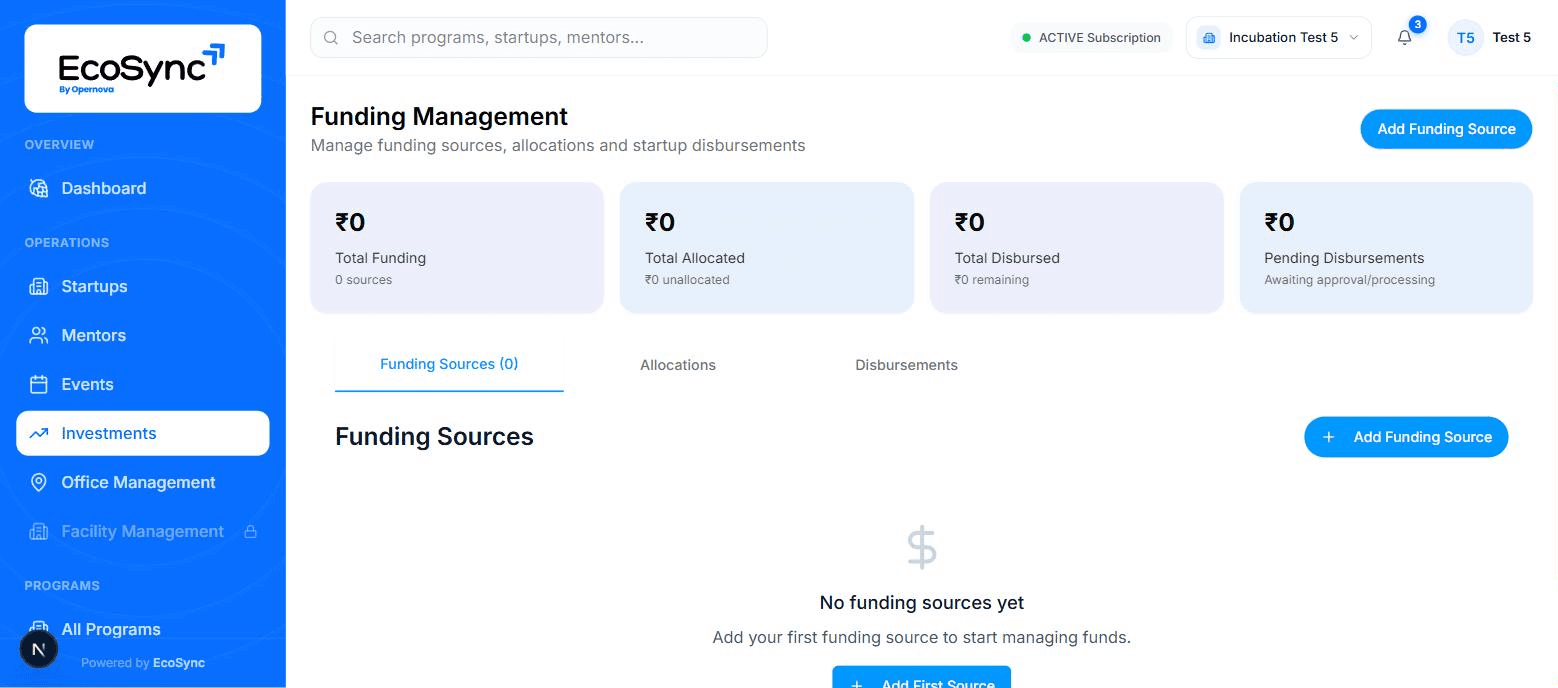Click the Dashboard sidebar icon
The width and height of the screenshot is (1558, 688).
tap(39, 188)
